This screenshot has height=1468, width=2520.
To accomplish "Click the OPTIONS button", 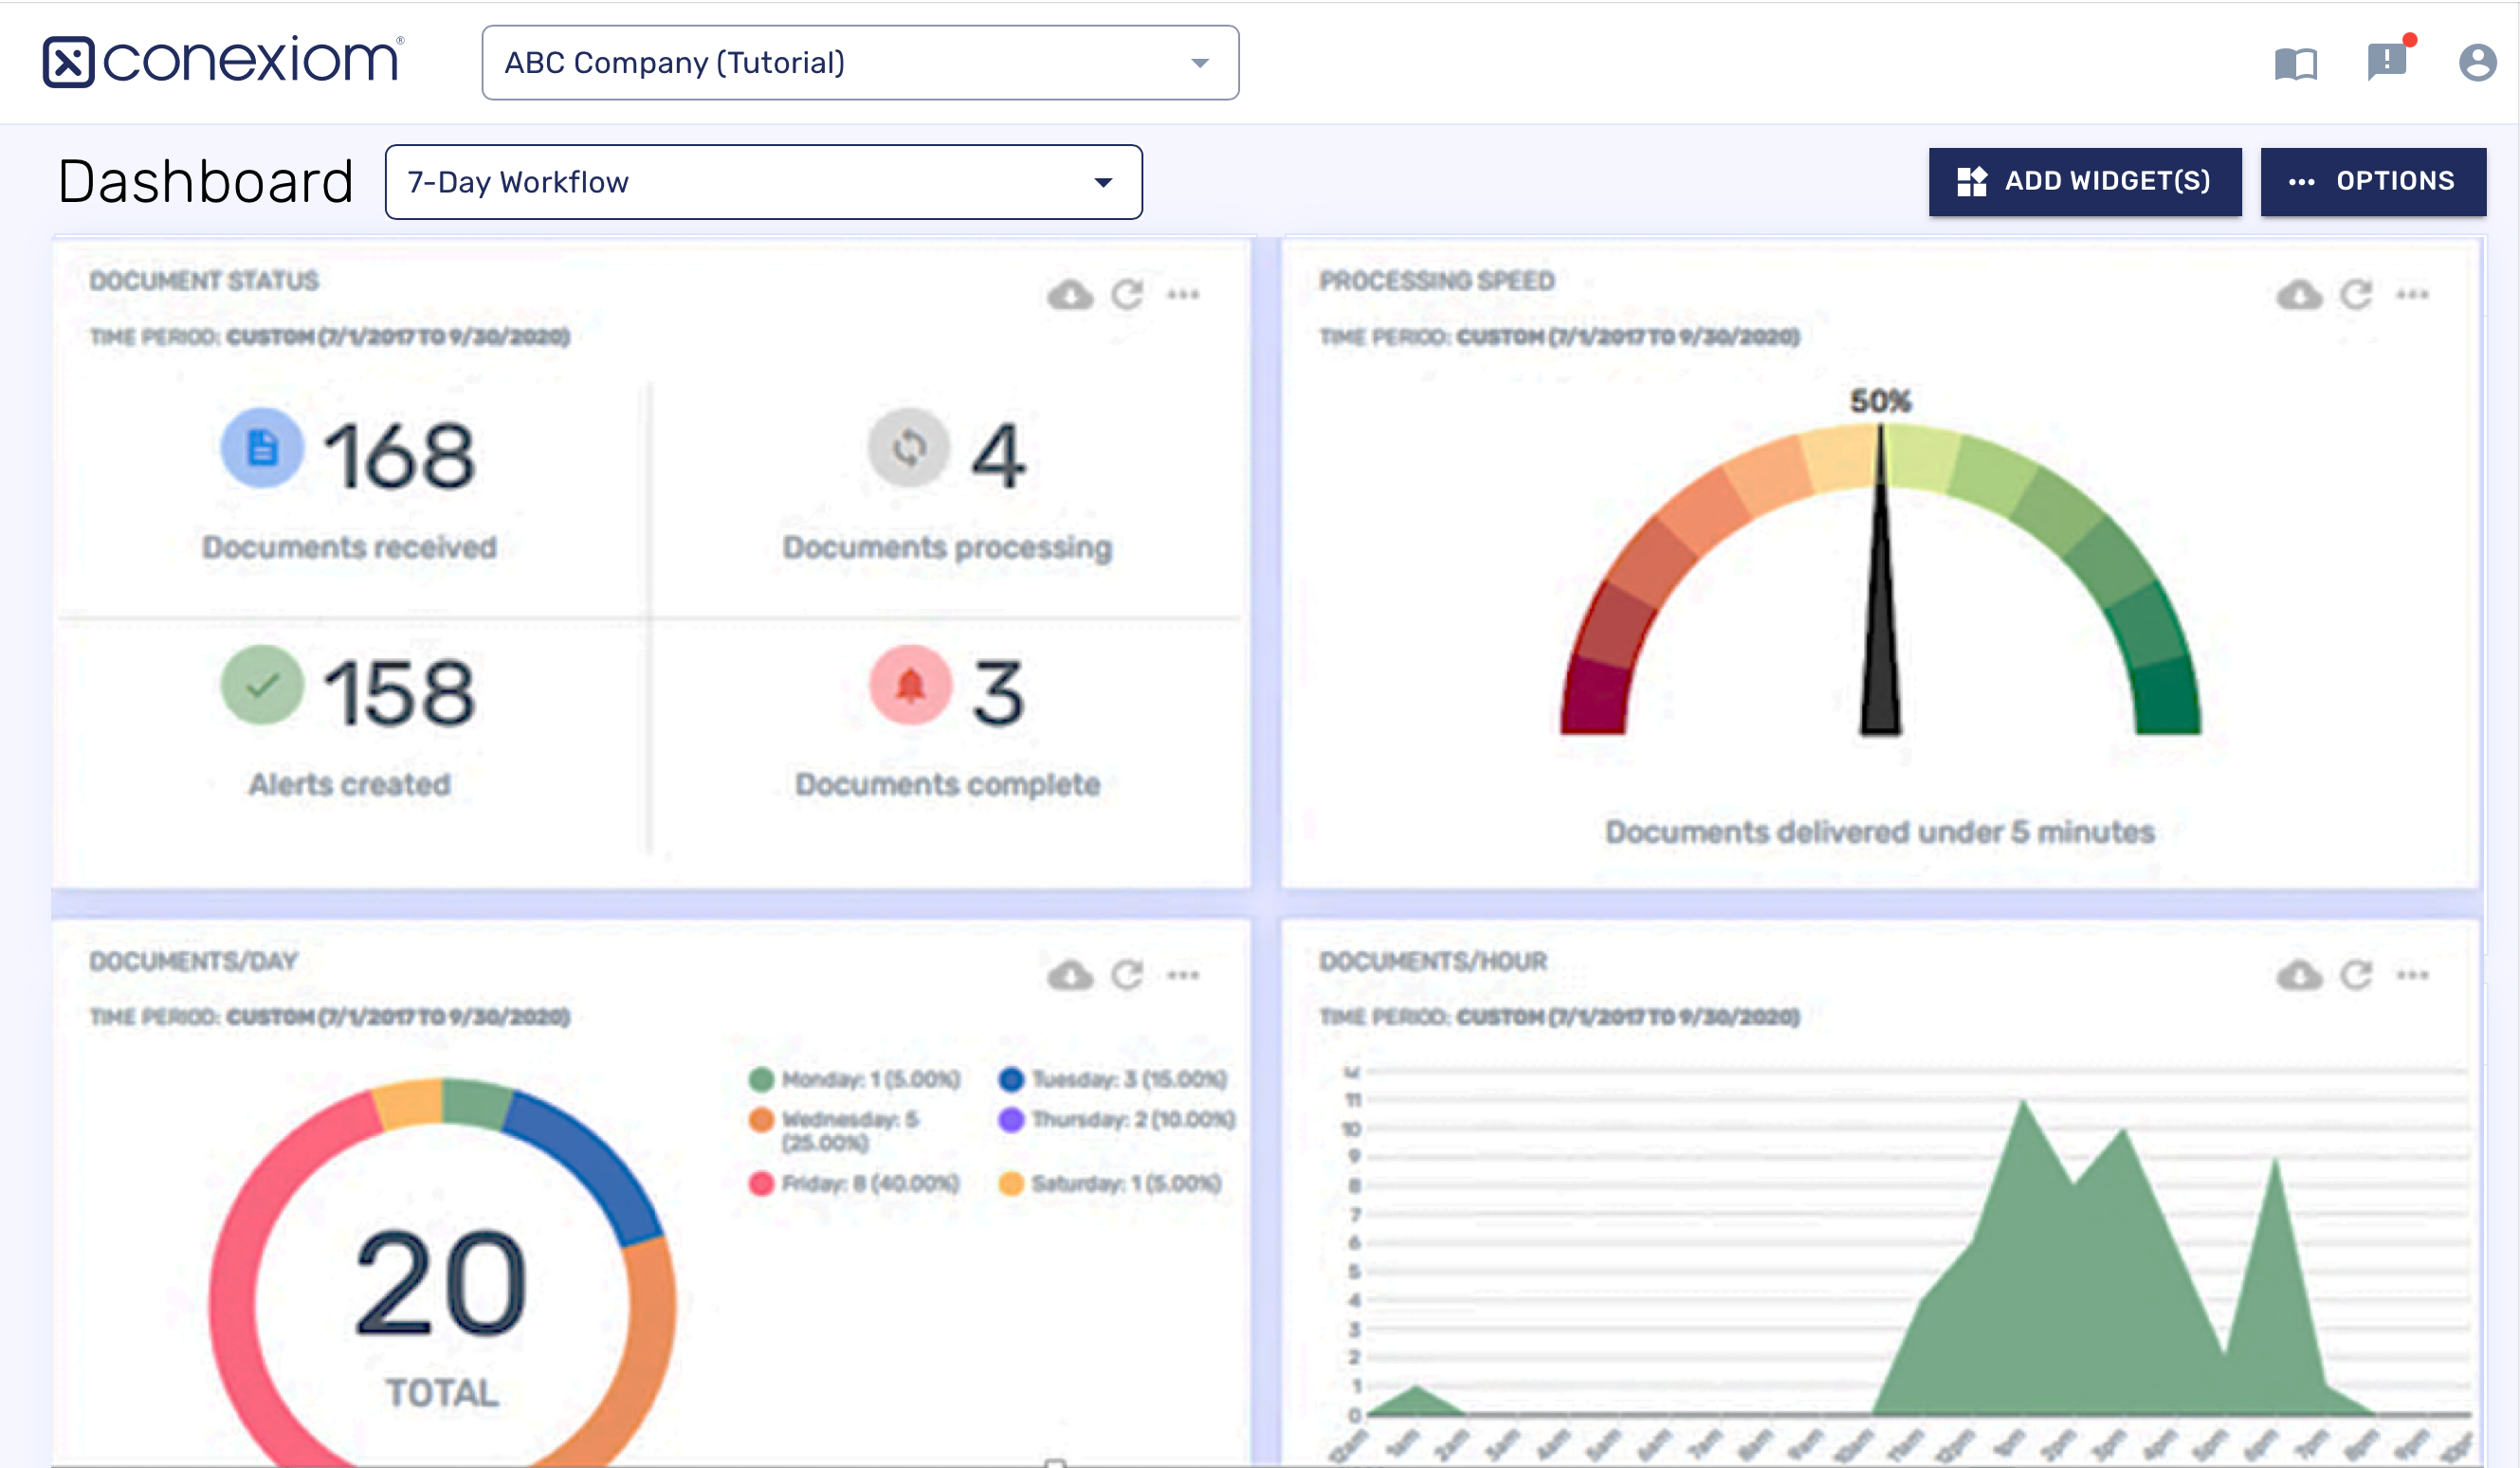I will pyautogui.click(x=2372, y=181).
